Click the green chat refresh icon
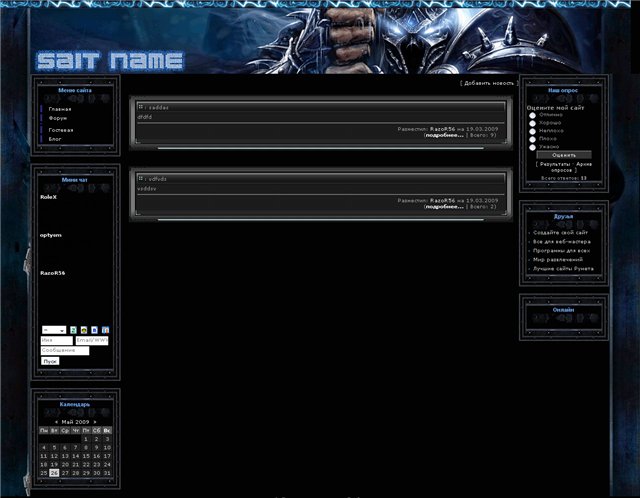640x498 pixels. pos(73,330)
